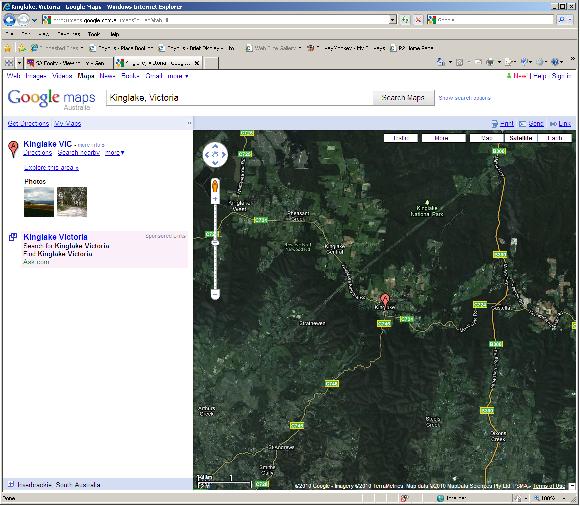Open the Tools gear icon in the command bar
580x506 pixels.
[540, 62]
